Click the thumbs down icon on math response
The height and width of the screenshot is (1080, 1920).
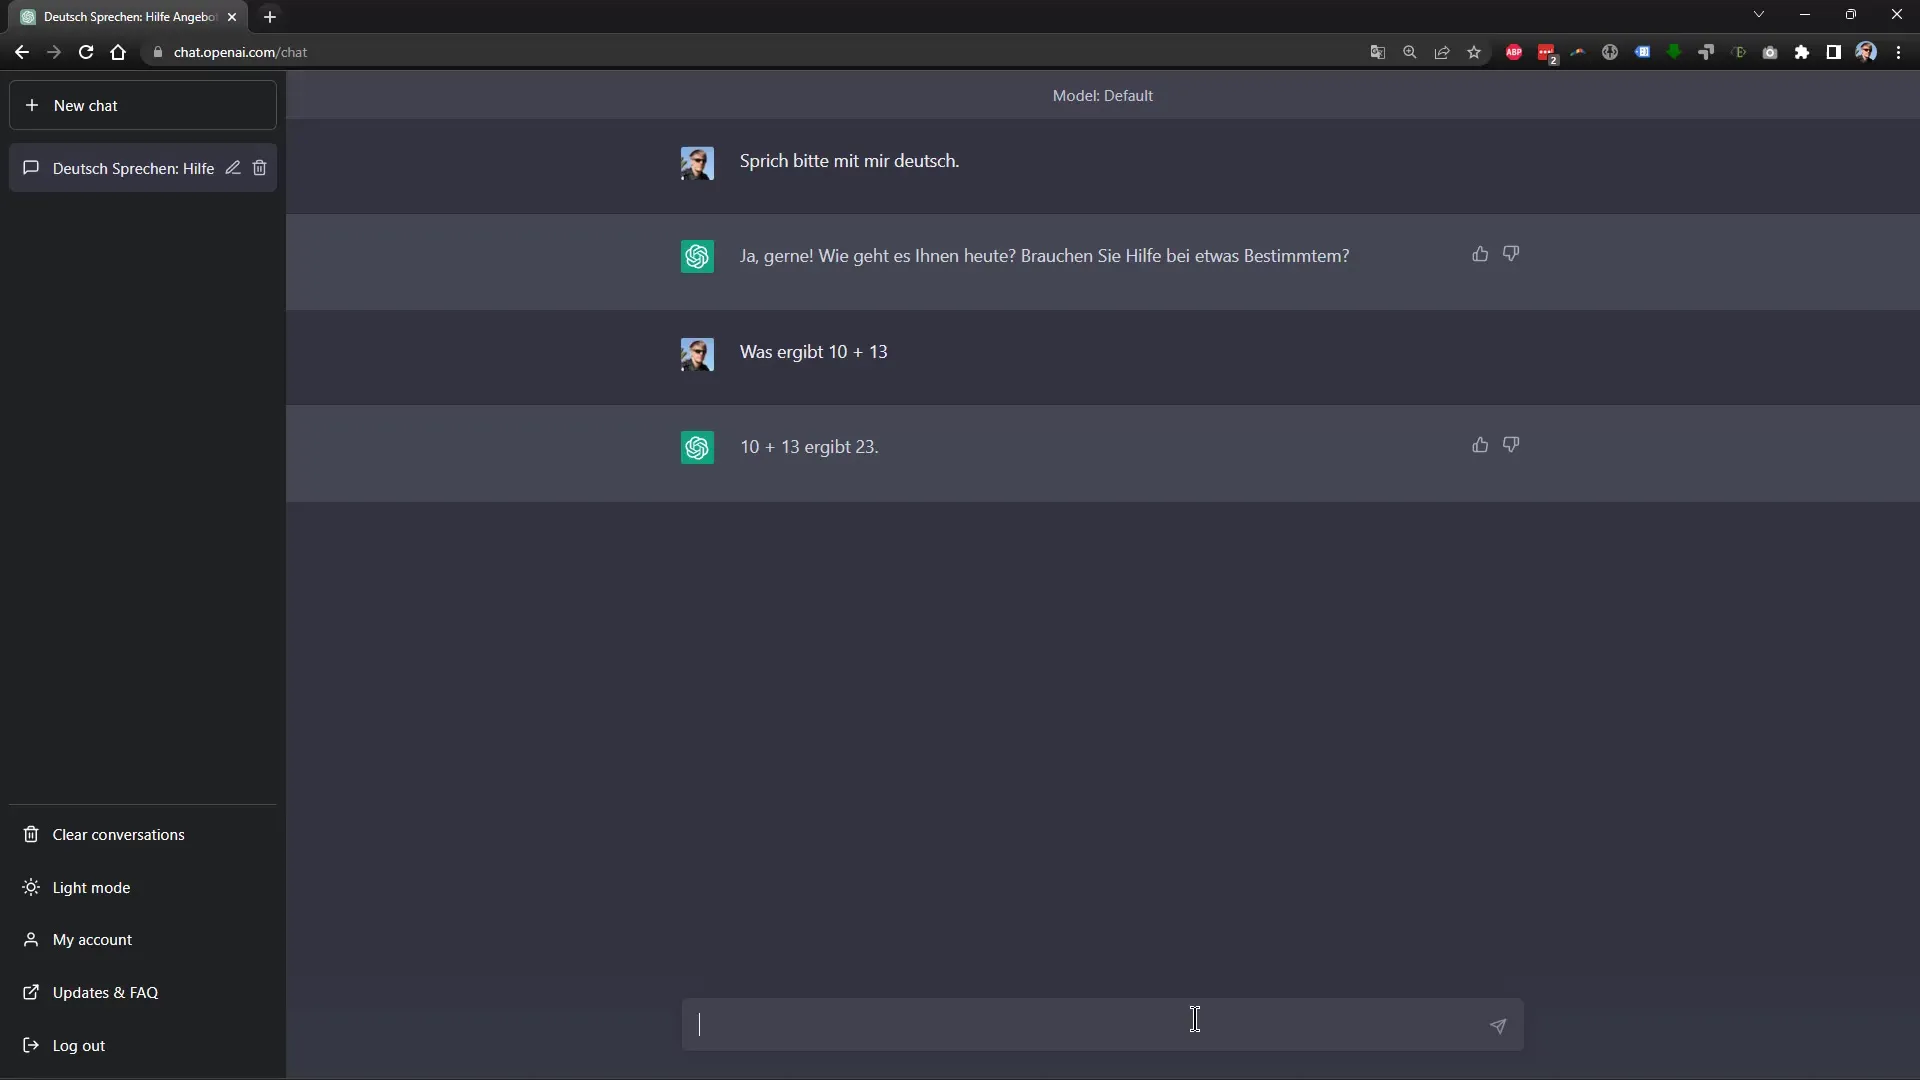(x=1511, y=444)
